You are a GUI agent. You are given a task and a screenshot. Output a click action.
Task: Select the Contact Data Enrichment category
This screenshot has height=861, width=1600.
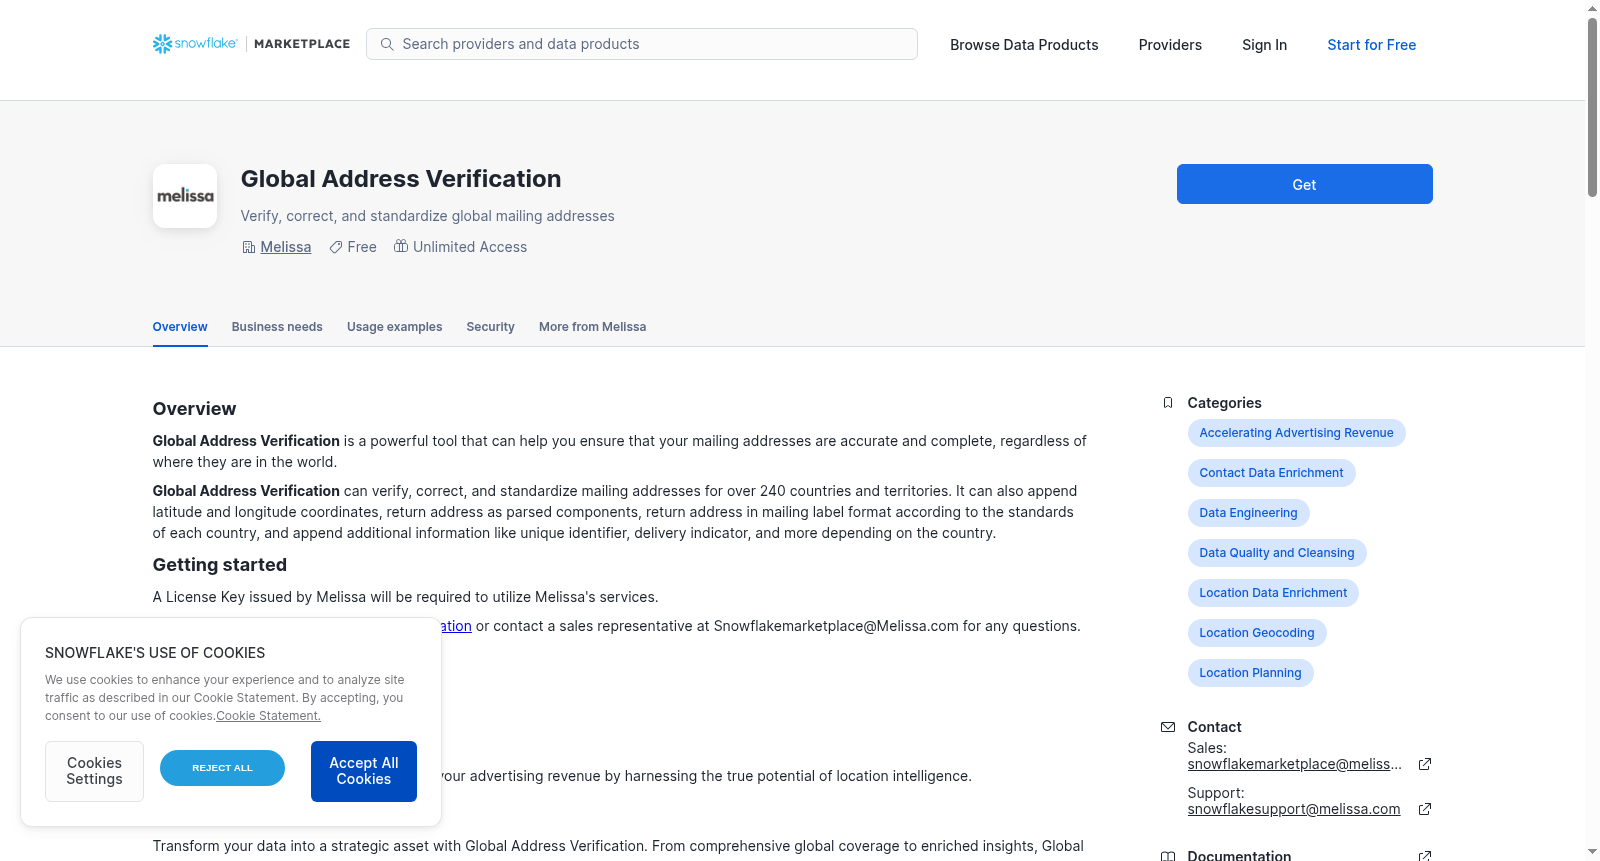point(1271,473)
